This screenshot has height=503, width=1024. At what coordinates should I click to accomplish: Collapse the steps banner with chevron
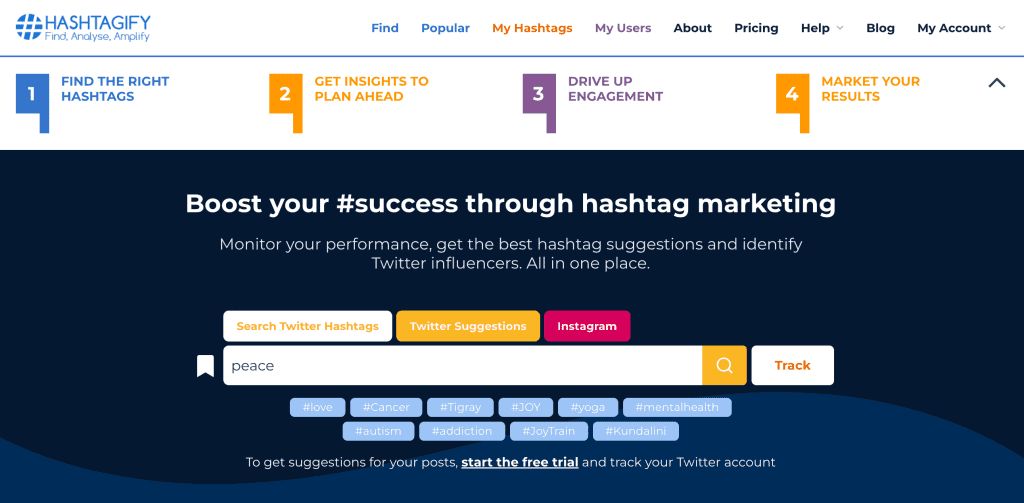click(997, 83)
